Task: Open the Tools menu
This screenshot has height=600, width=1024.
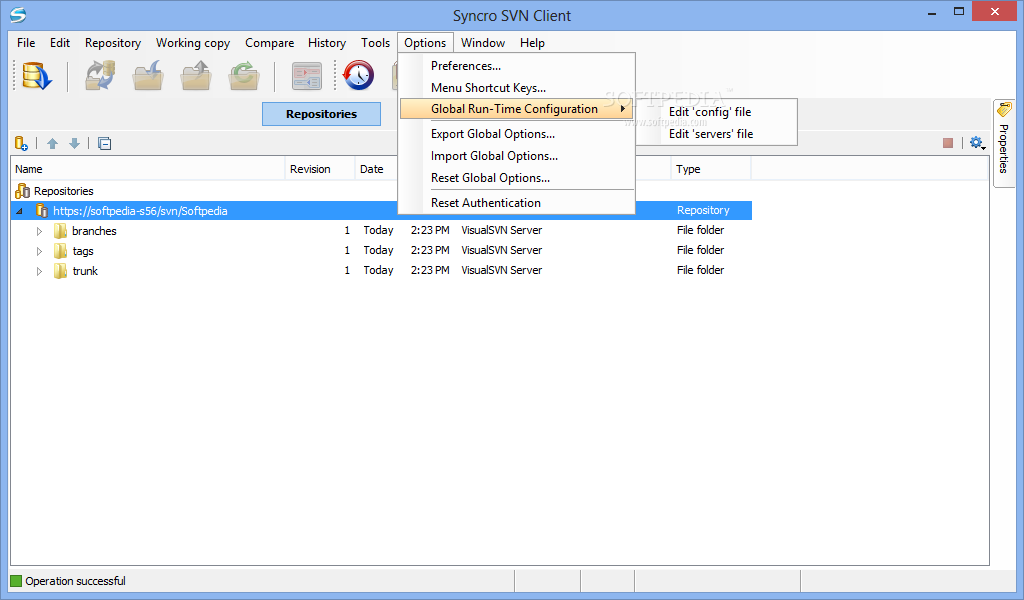Action: click(x=376, y=42)
